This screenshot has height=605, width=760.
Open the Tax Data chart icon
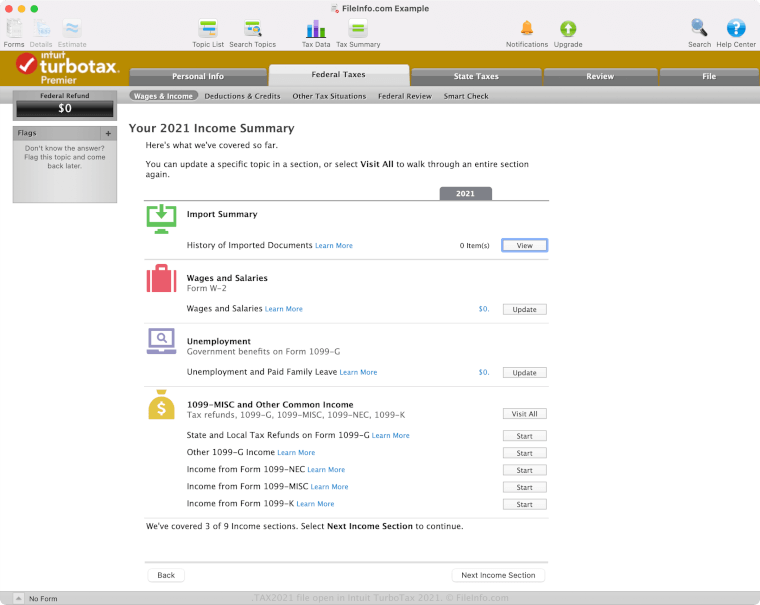click(x=316, y=29)
